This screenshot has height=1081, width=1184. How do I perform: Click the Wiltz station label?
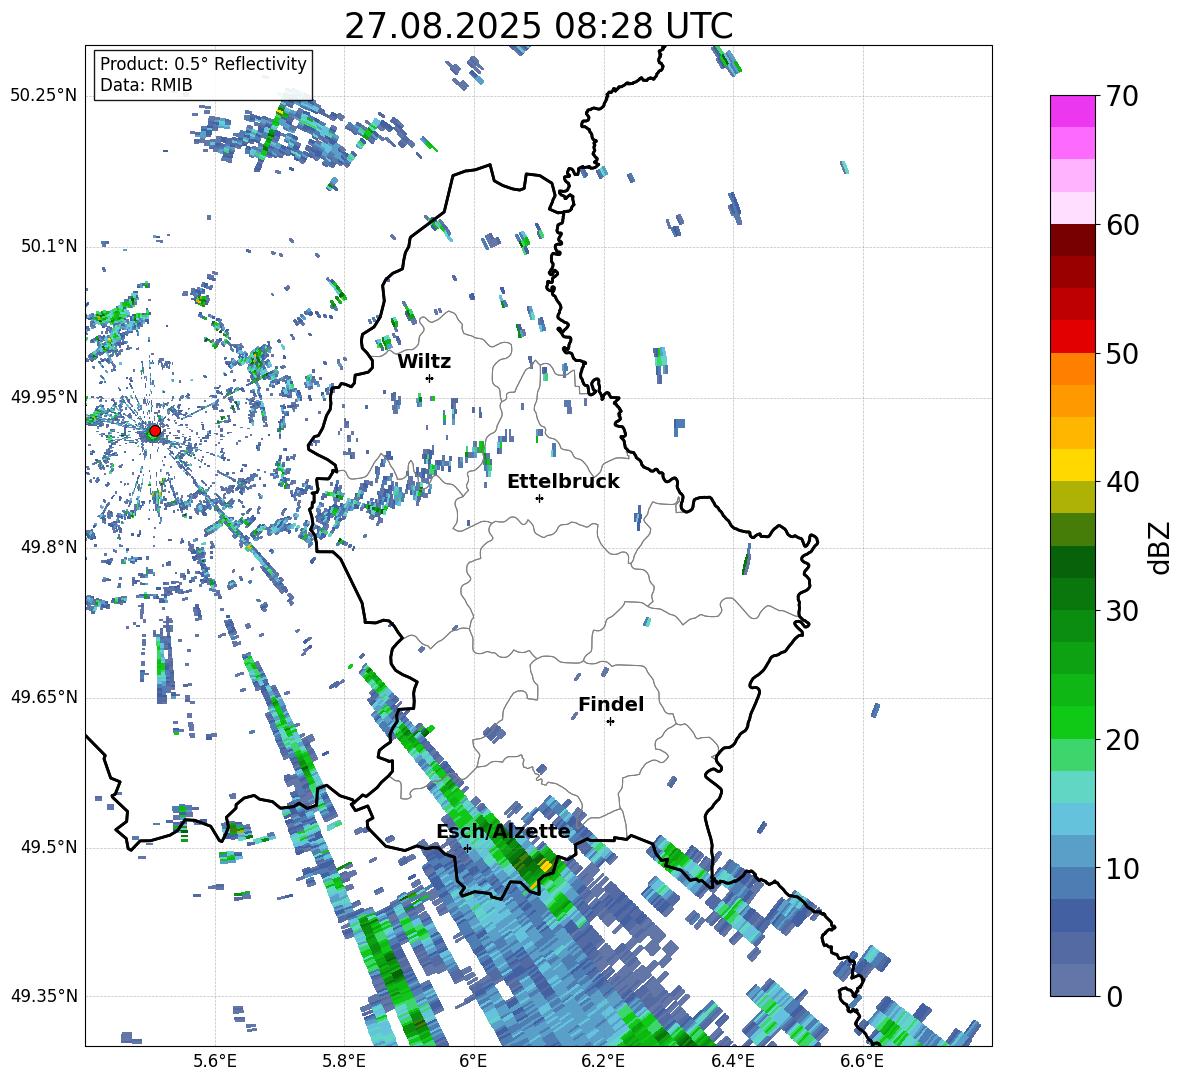424,362
